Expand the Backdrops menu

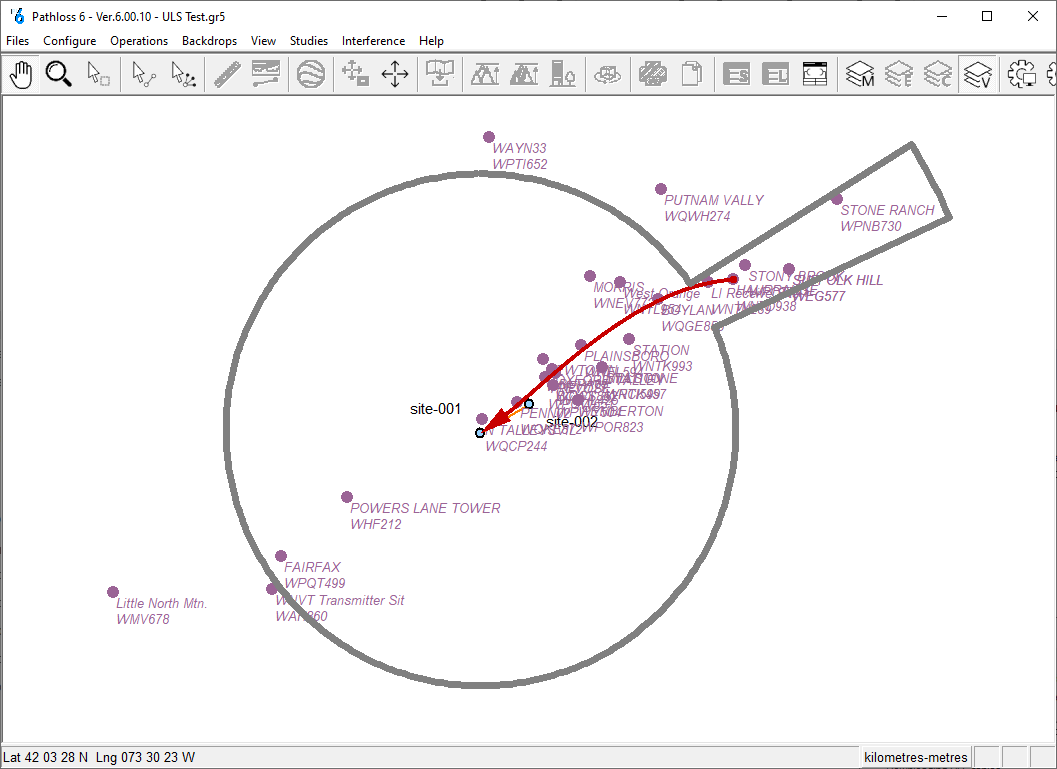209,41
